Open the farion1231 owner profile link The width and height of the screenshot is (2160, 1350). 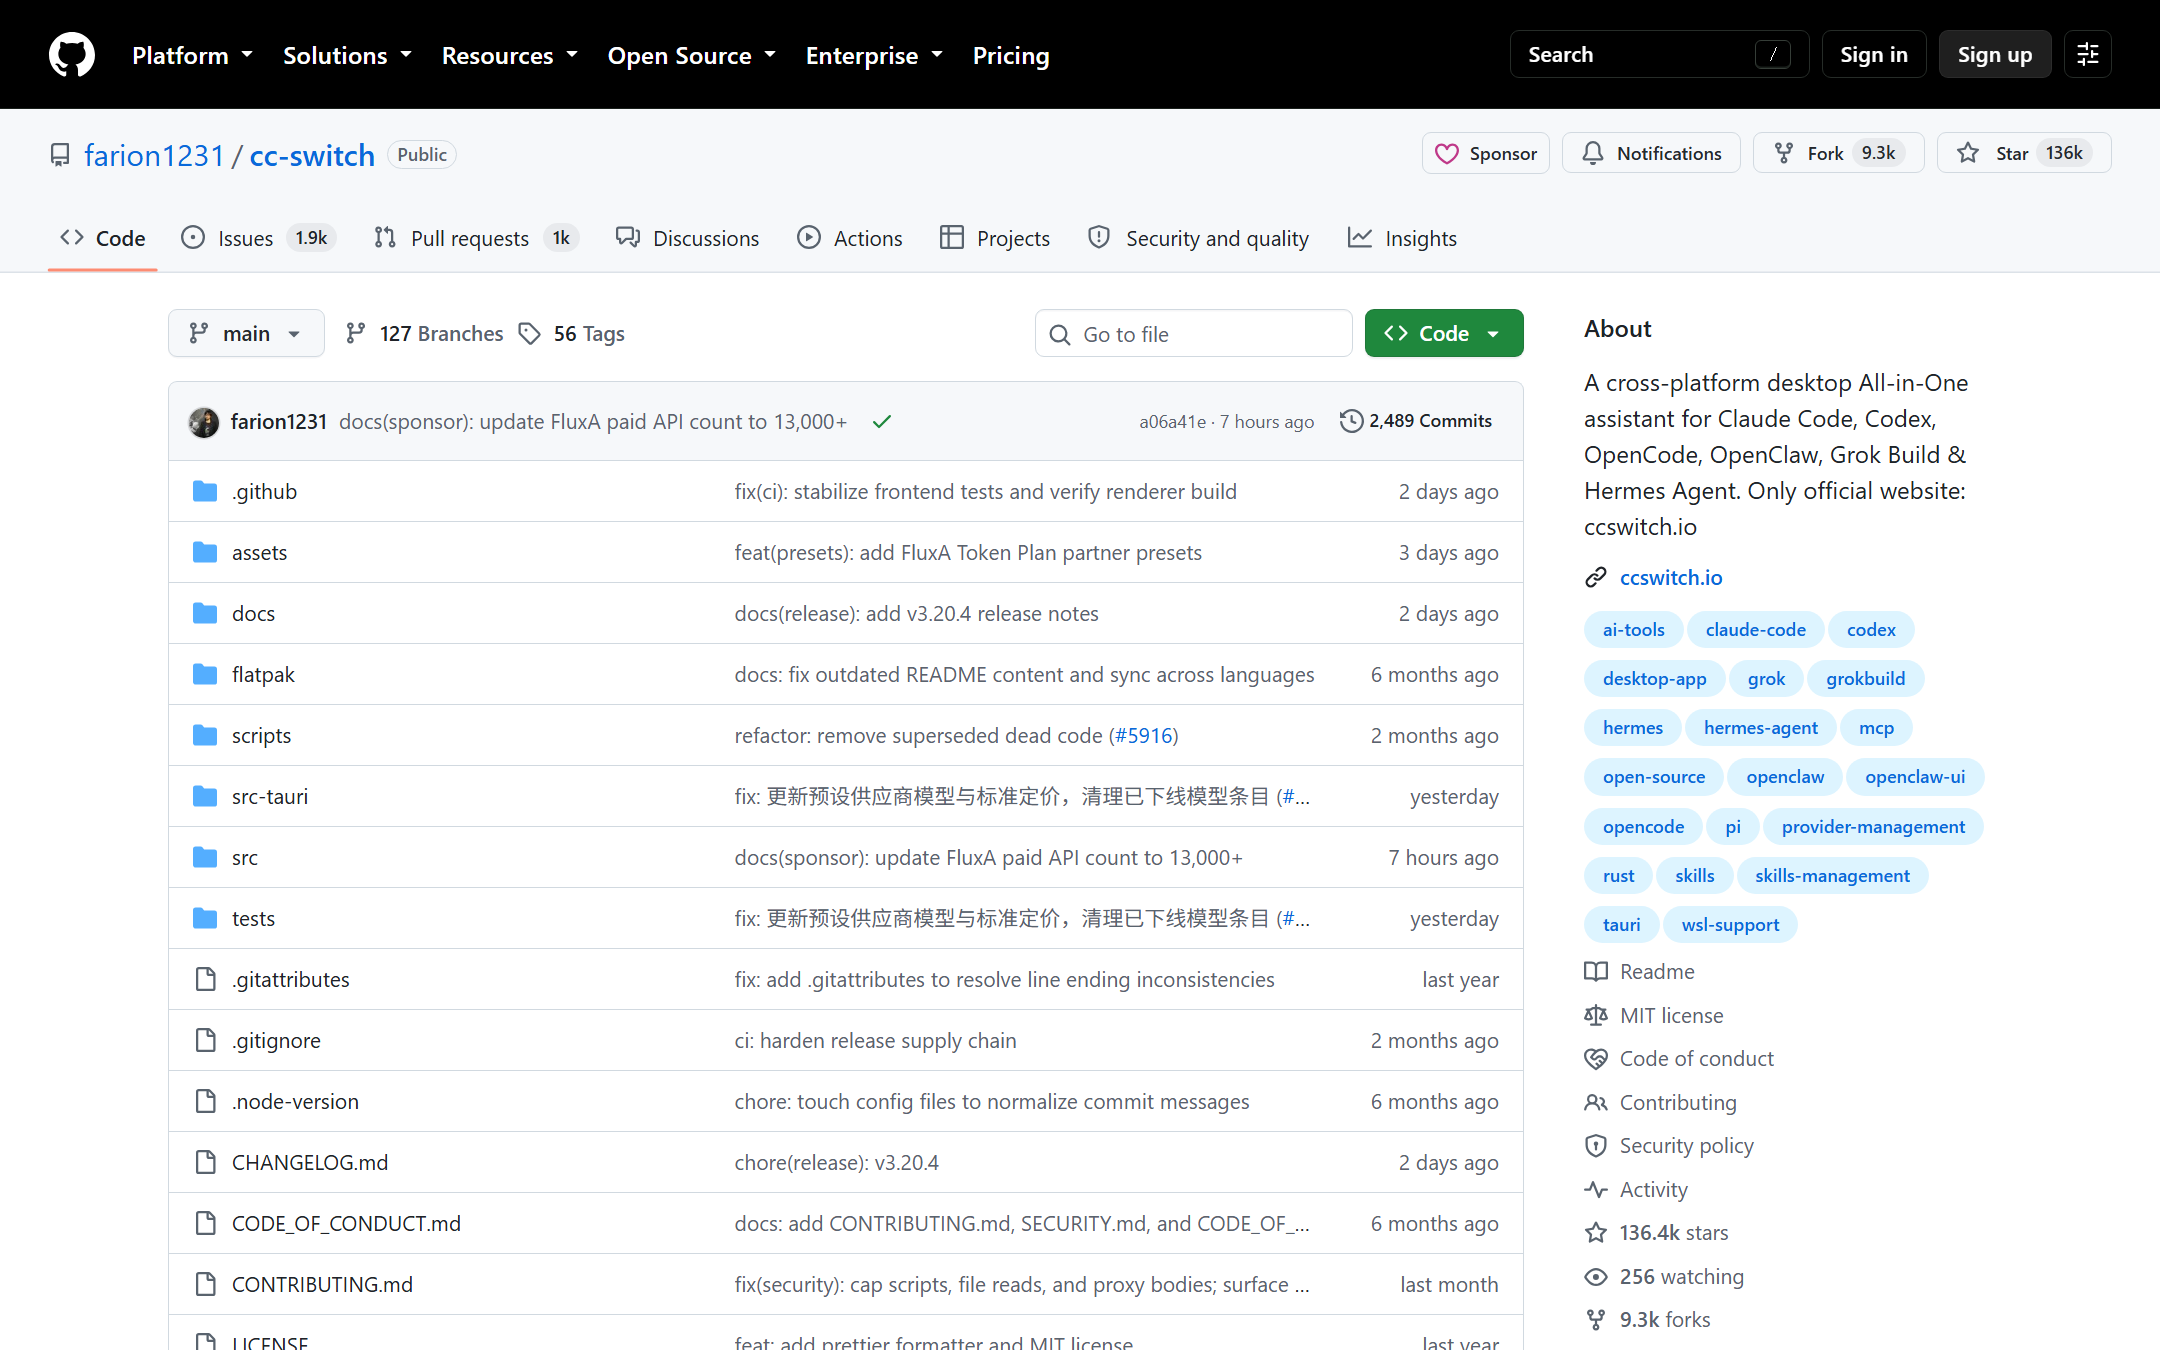[154, 155]
